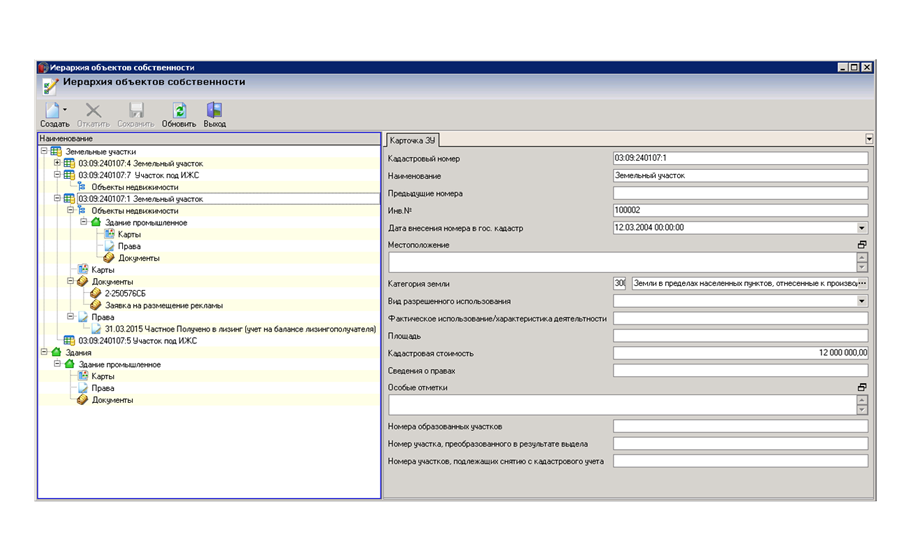Open the Создать dropdown arrow
Image resolution: width=910 pixels, height=560 pixels.
click(x=65, y=109)
